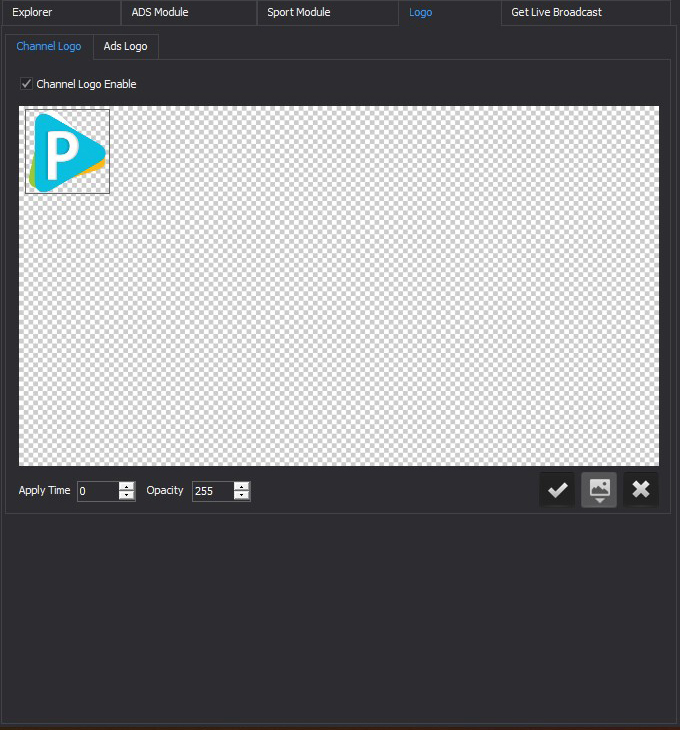
Task: Click the center of the transparent preview canvas
Action: [x=339, y=286]
